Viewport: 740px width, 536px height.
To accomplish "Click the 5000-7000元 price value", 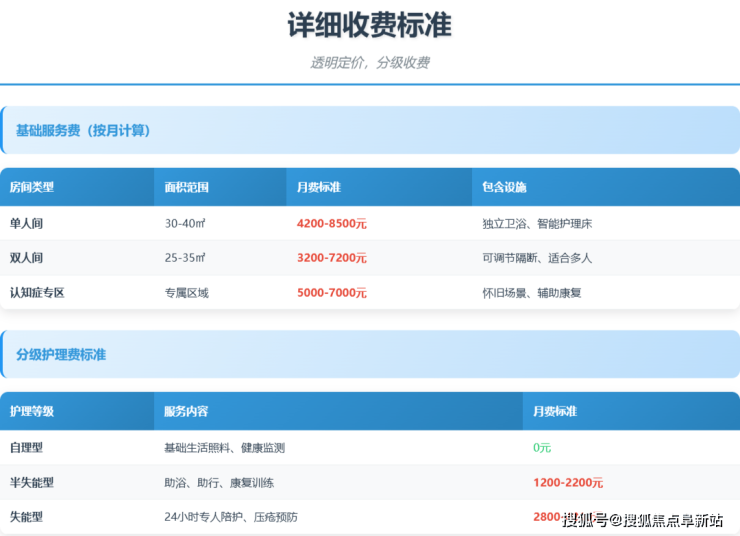I will 332,293.
